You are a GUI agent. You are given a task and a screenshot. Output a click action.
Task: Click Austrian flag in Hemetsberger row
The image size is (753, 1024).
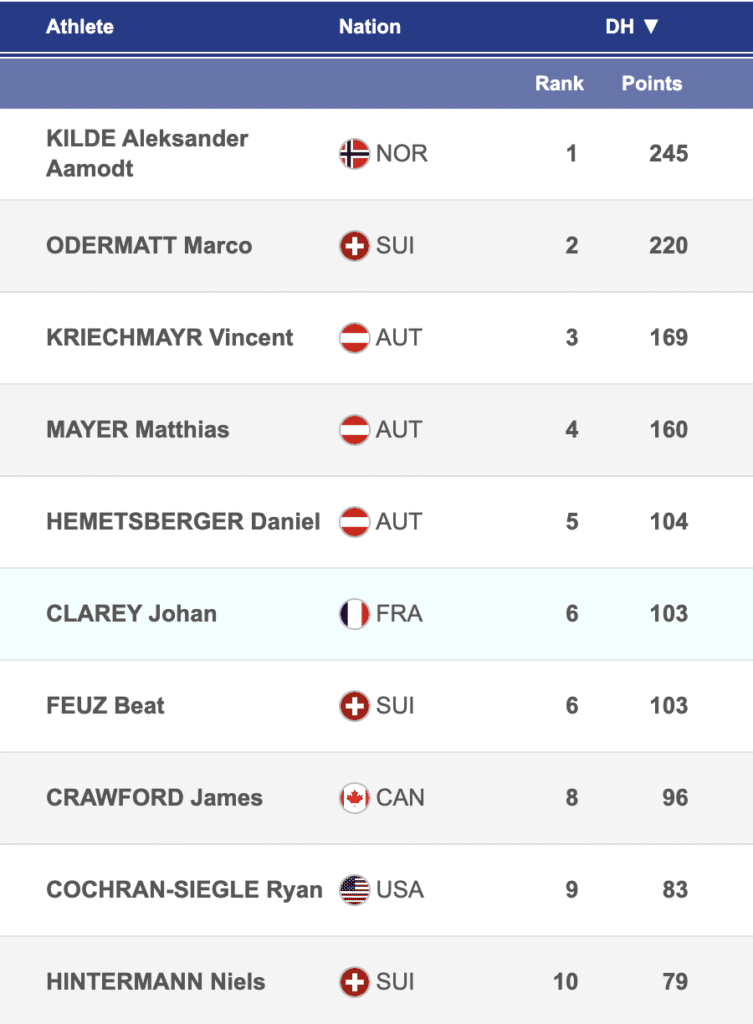point(354,522)
